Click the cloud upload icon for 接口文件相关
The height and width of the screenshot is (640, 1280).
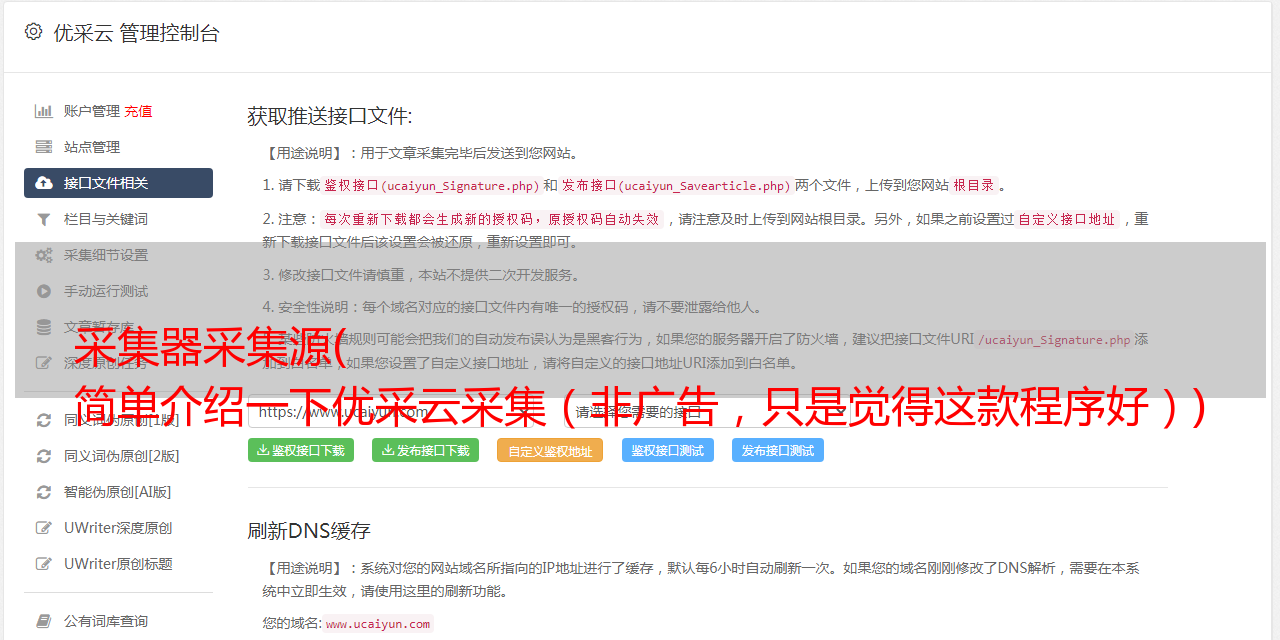(x=44, y=183)
